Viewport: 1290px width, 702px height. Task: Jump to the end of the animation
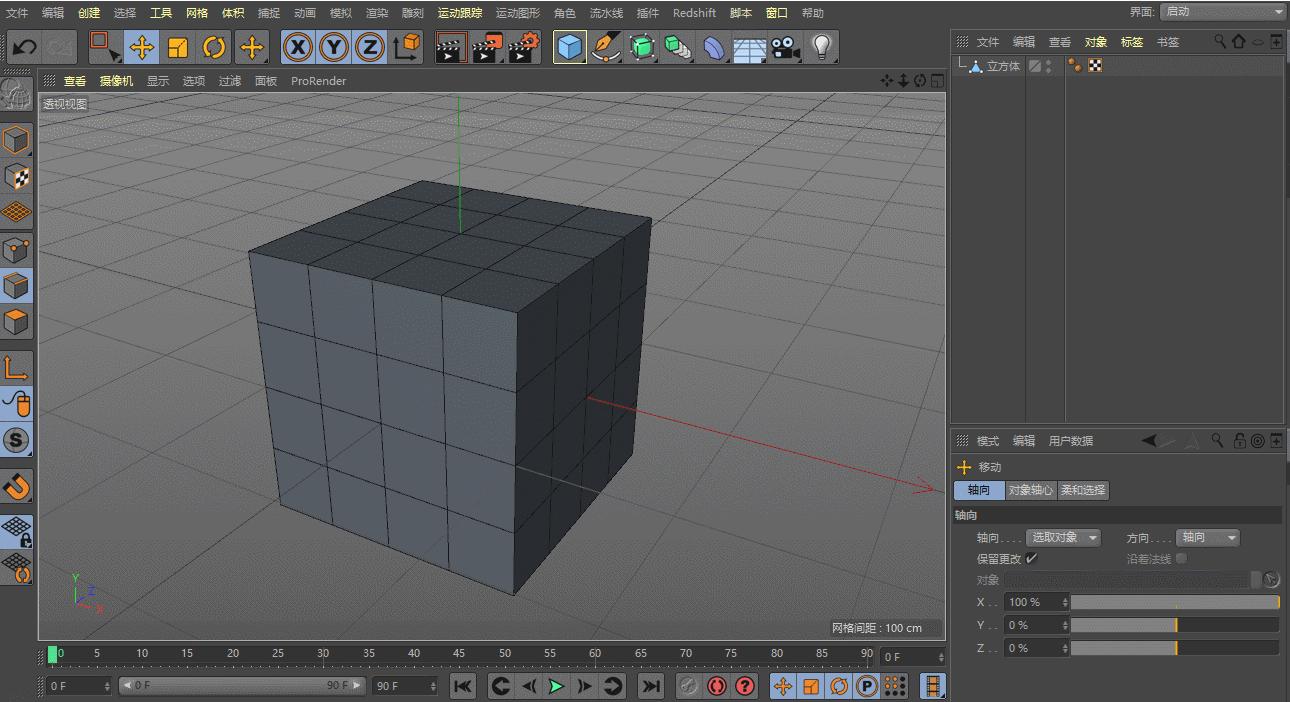[x=650, y=686]
